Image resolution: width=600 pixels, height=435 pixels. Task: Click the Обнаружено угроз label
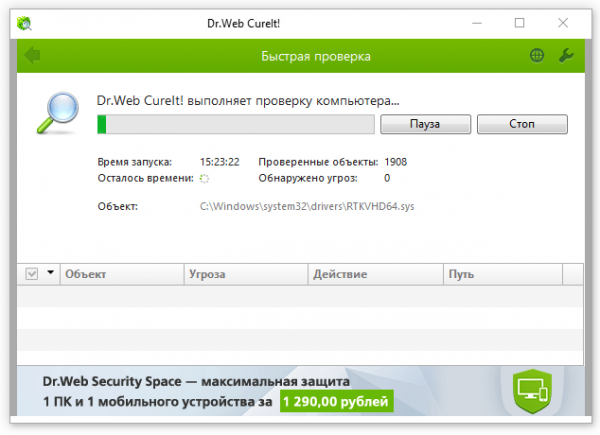[x=308, y=178]
